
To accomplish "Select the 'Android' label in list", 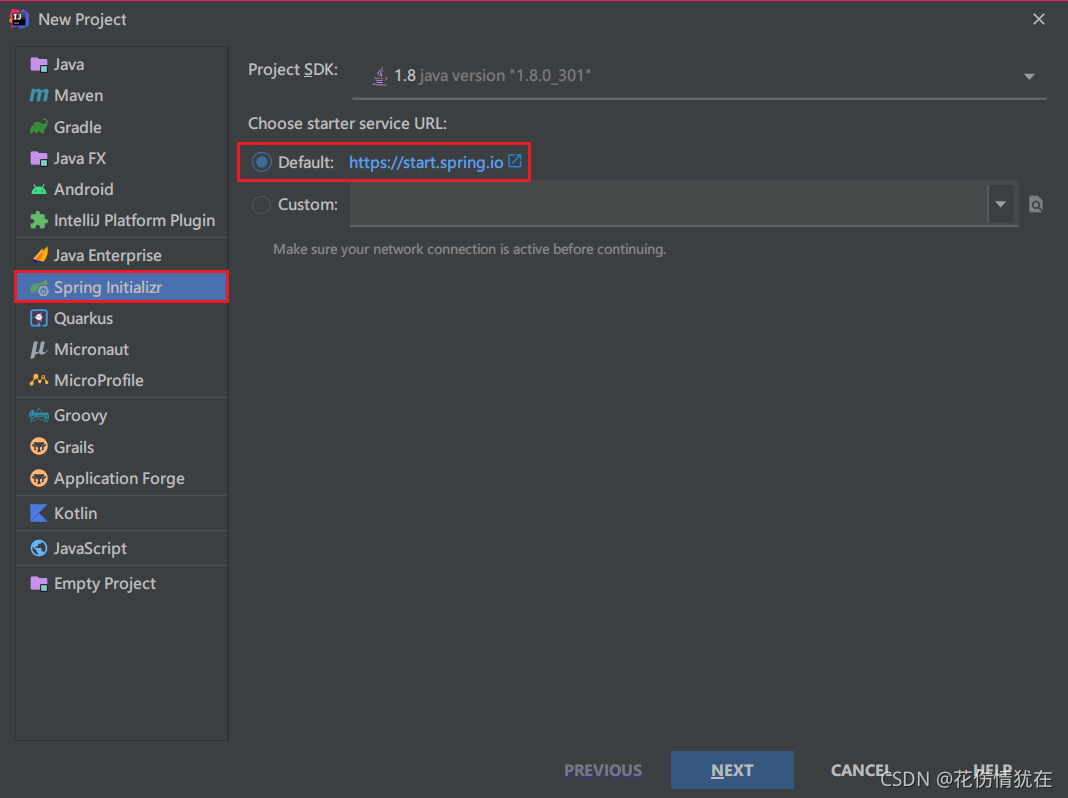I will [84, 189].
